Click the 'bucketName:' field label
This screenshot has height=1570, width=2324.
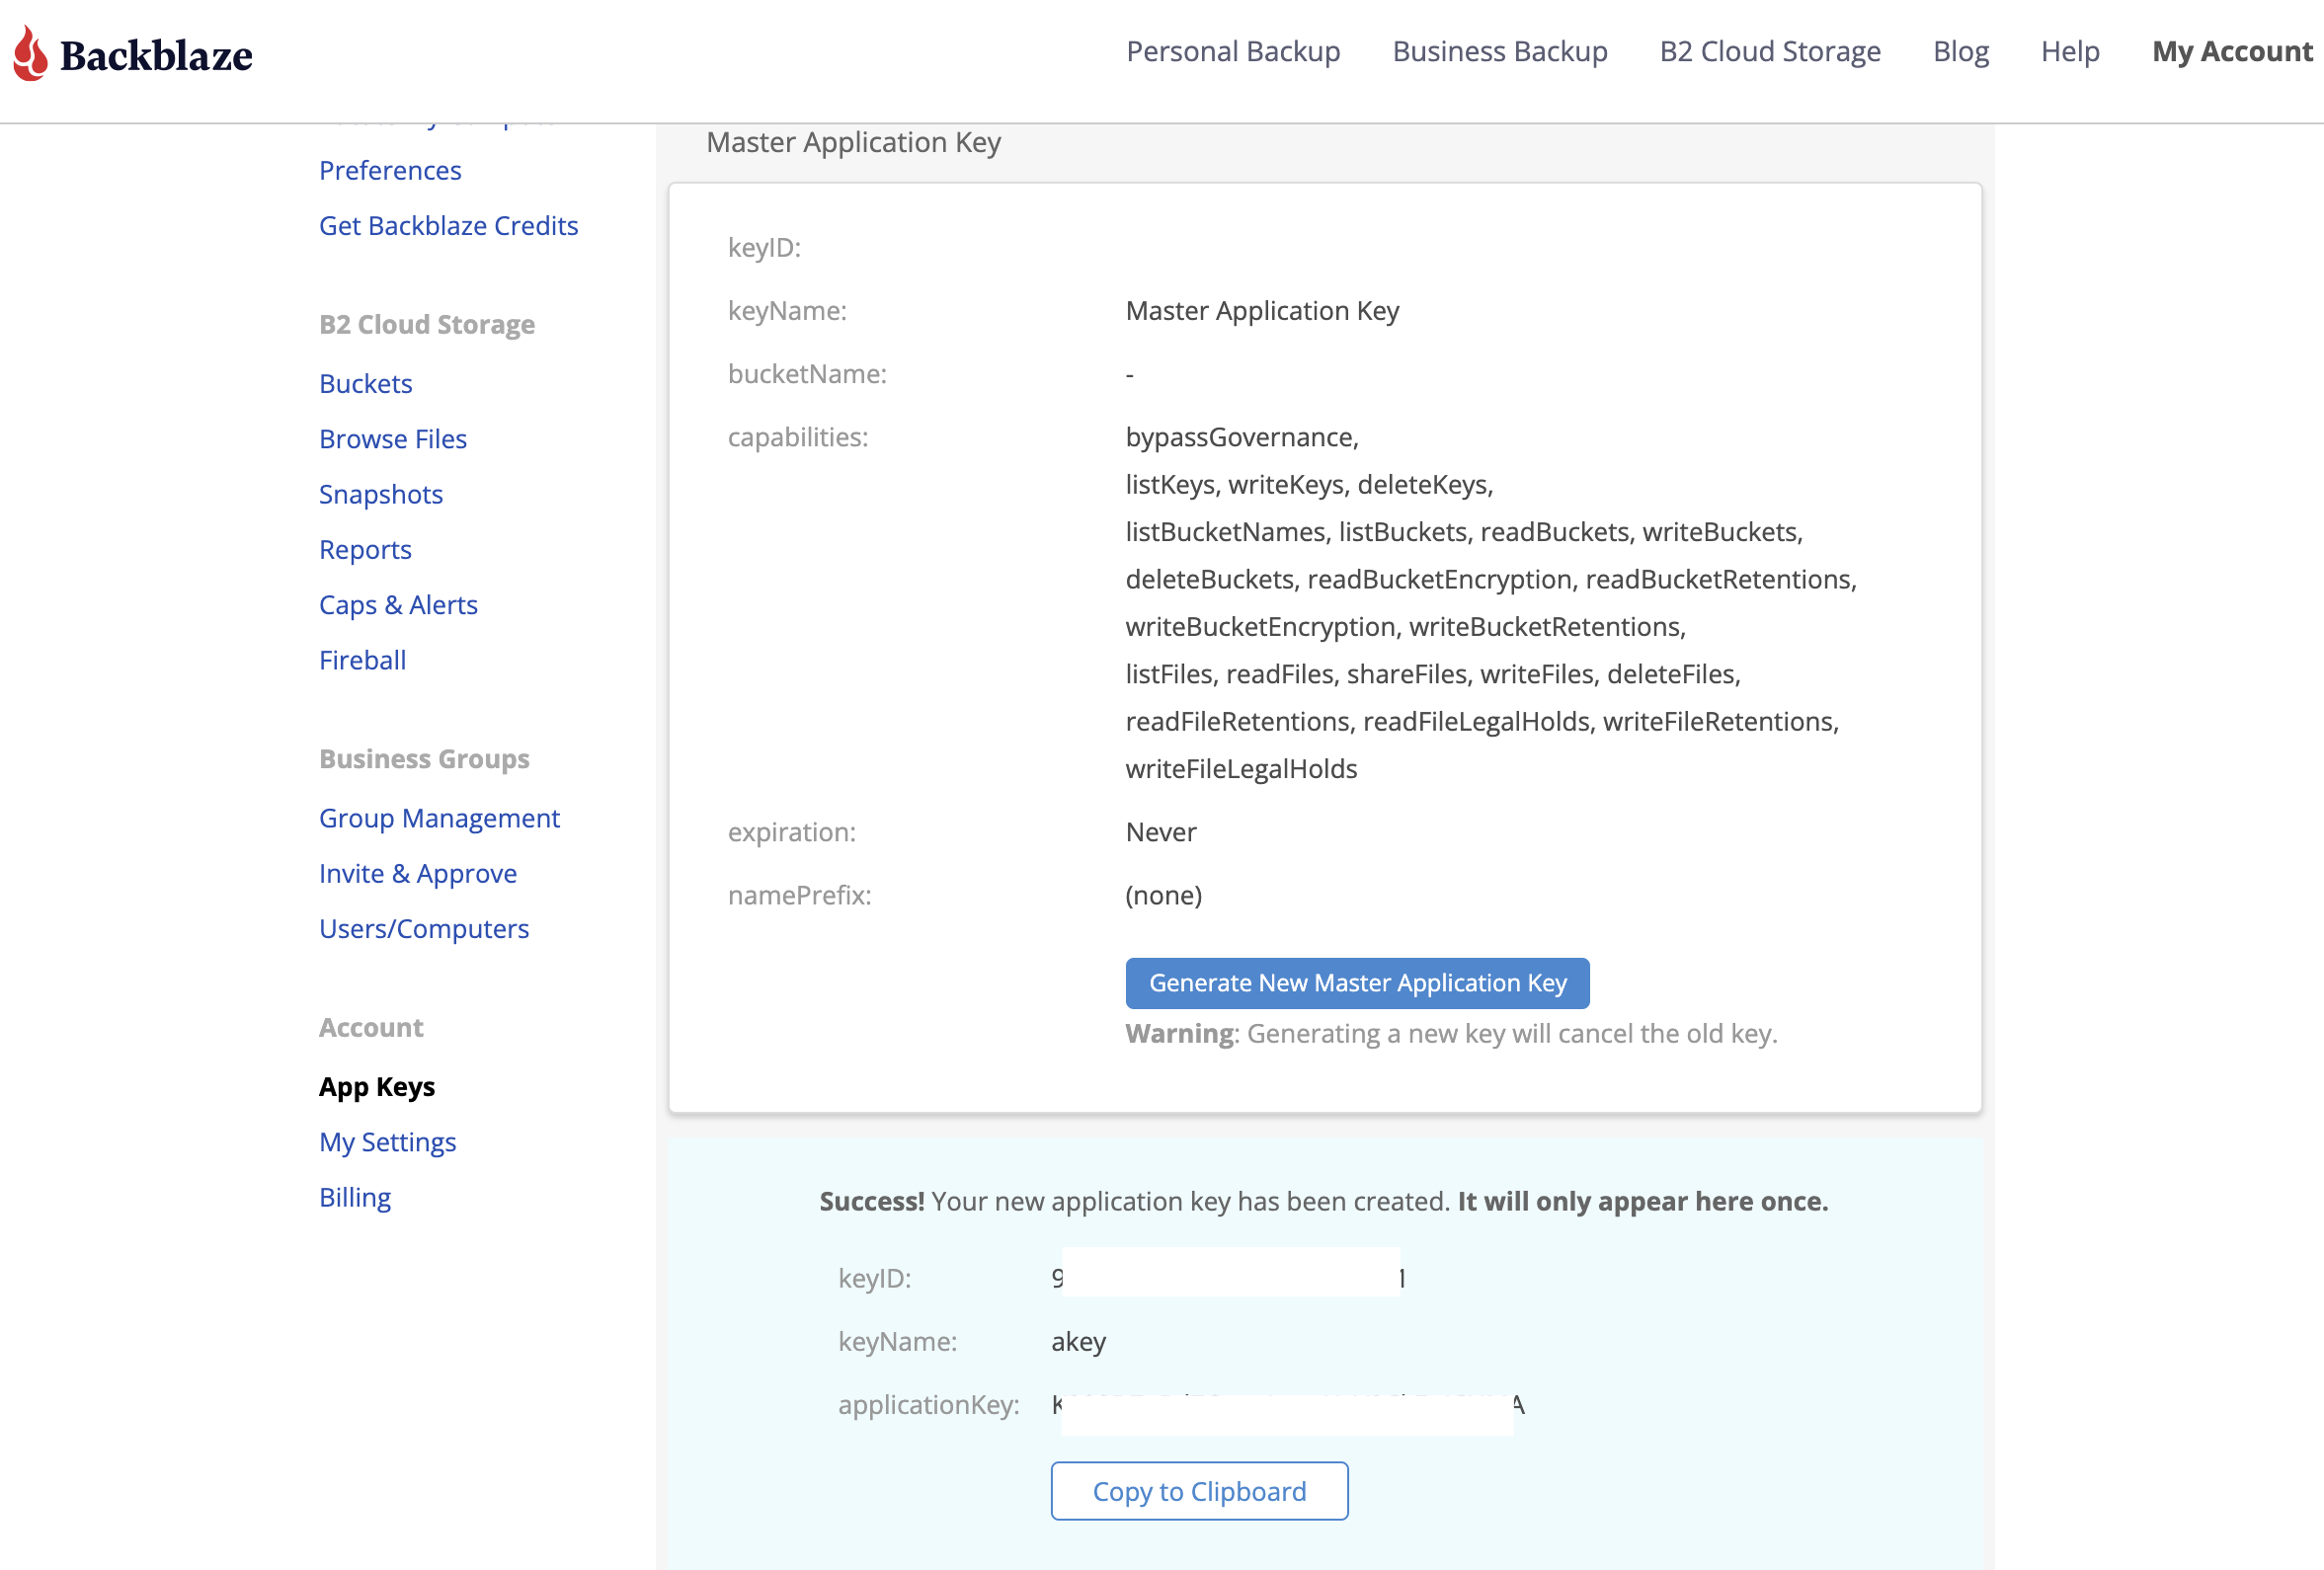(806, 374)
